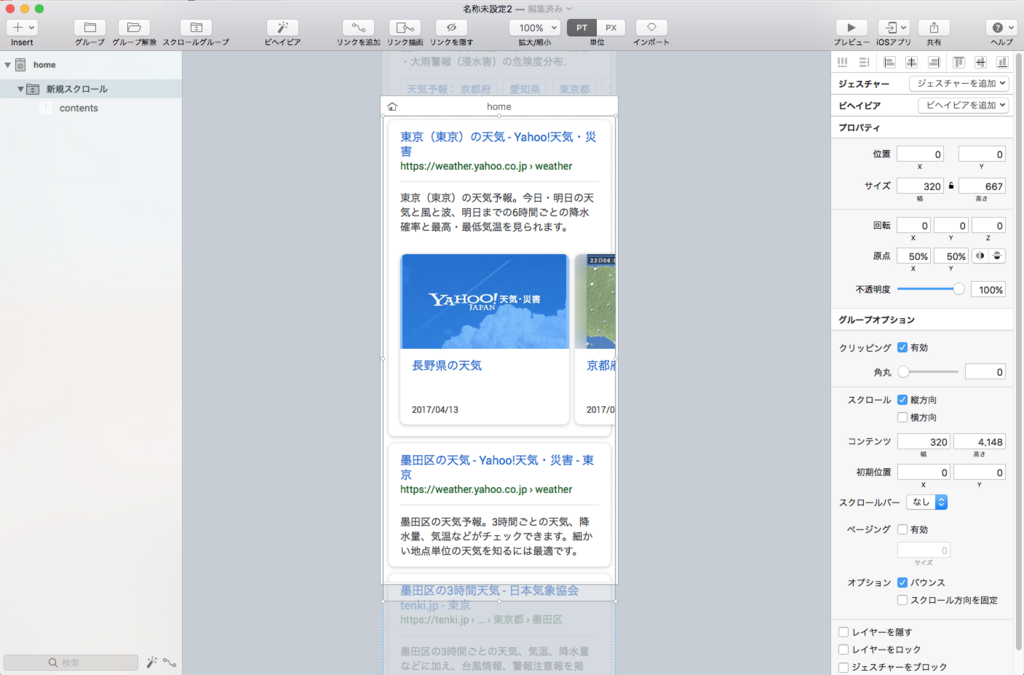Screen dimensions: 1024x675
Task: Click the 編集済み title dropdown arrow
Action: [x=569, y=9]
